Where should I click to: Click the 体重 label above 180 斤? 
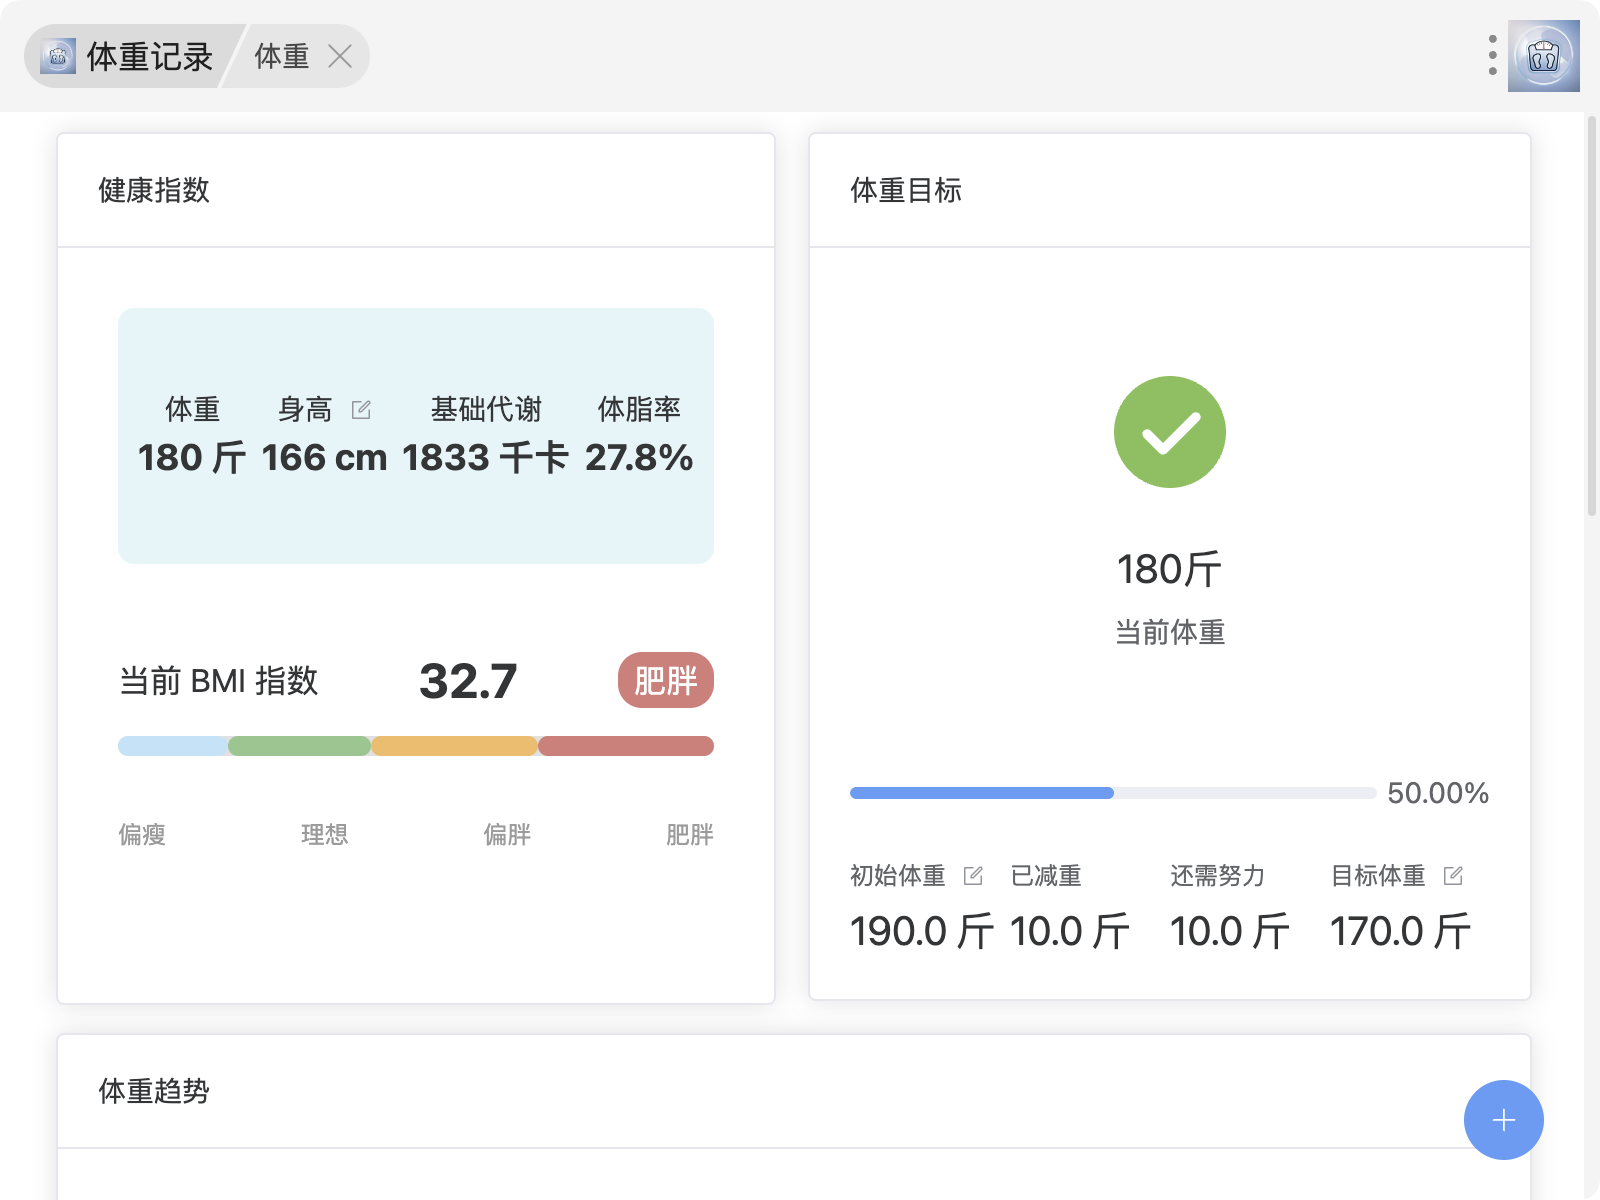tap(192, 409)
